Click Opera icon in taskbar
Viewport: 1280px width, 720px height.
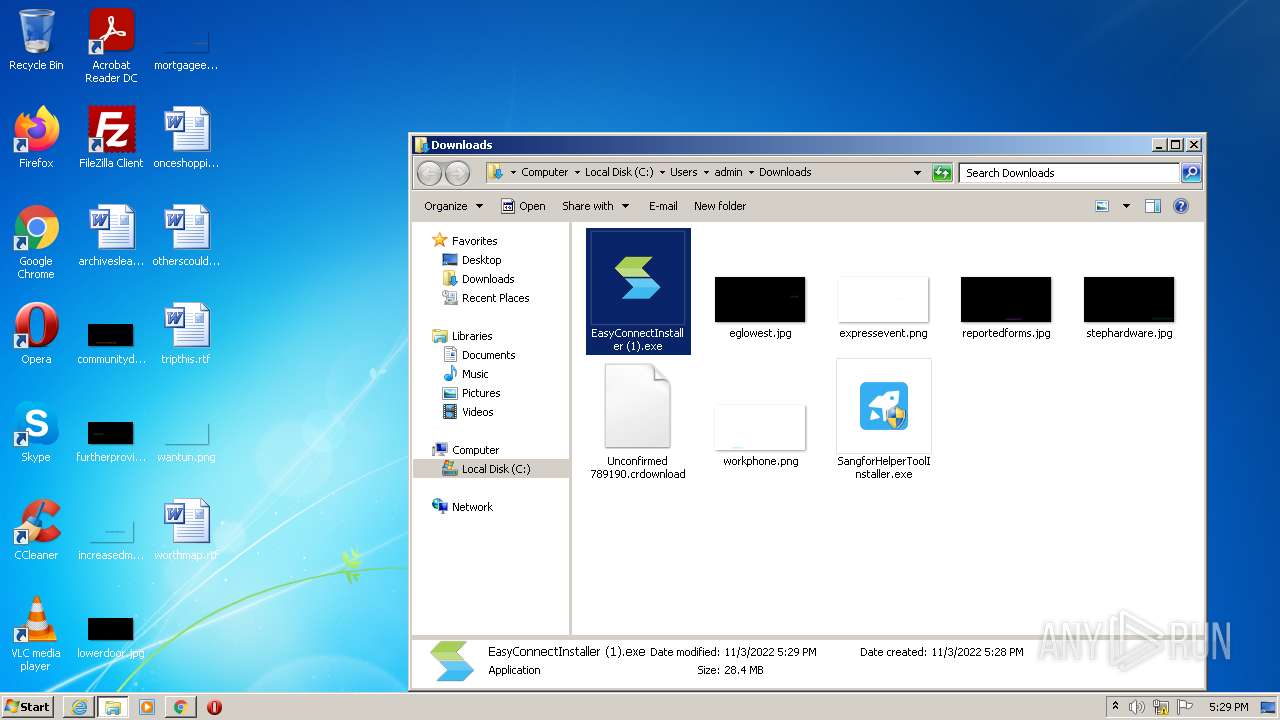click(214, 707)
